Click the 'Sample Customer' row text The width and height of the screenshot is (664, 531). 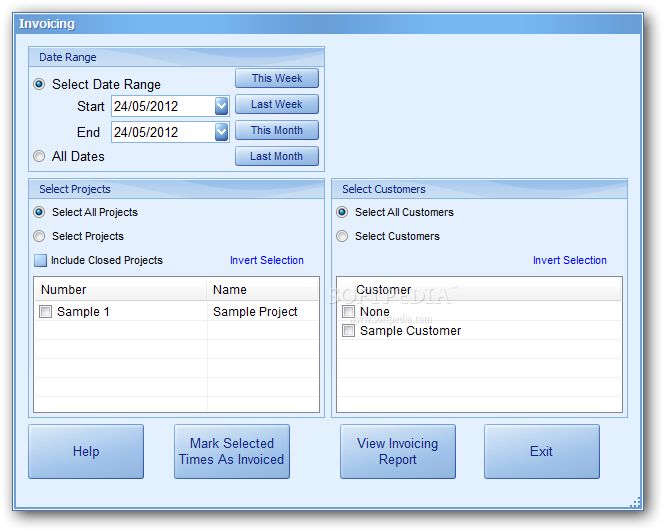coord(410,331)
